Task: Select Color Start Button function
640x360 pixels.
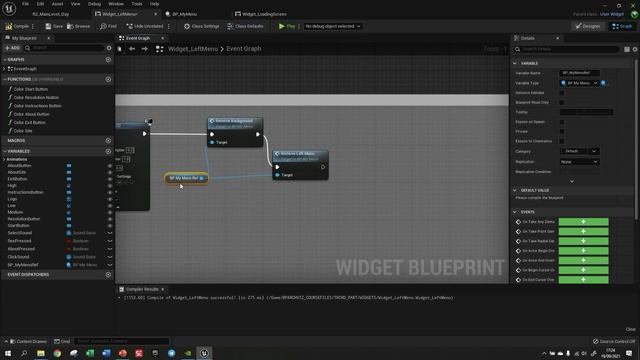Action: point(31,89)
